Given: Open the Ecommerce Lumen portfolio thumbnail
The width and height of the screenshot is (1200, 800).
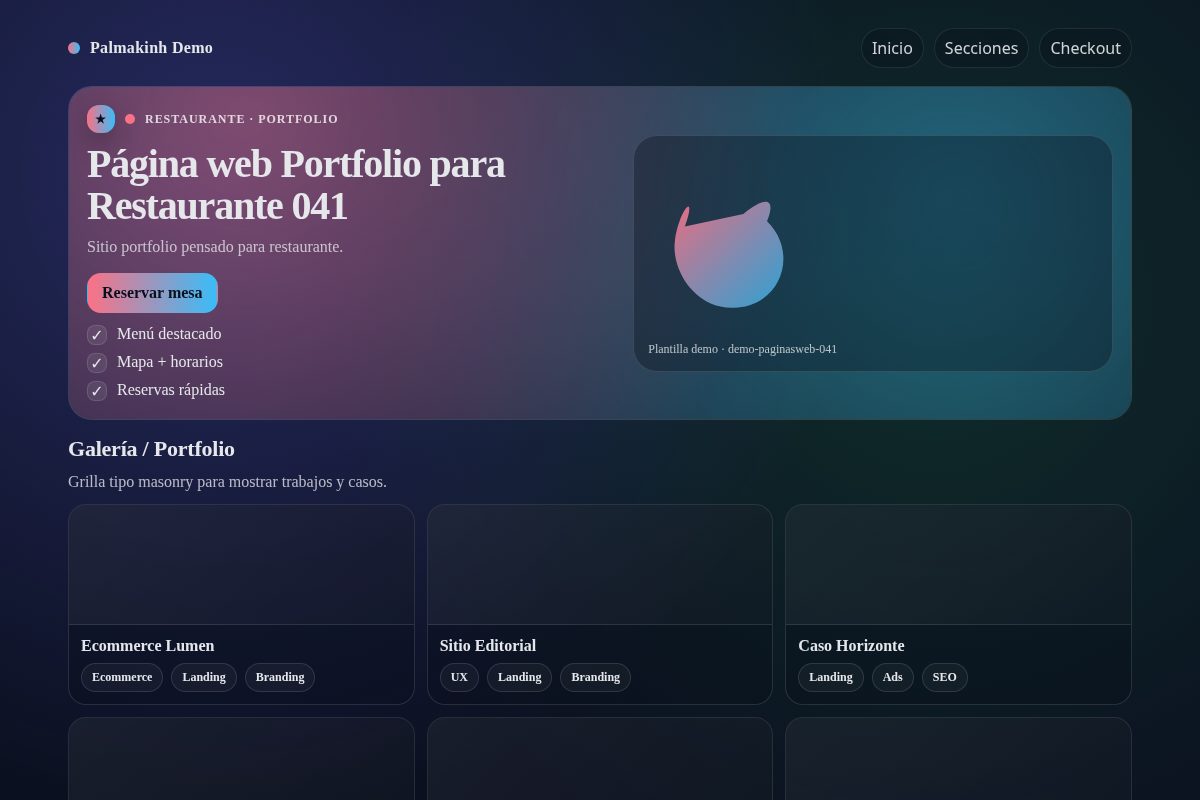Looking at the screenshot, I should (x=241, y=565).
